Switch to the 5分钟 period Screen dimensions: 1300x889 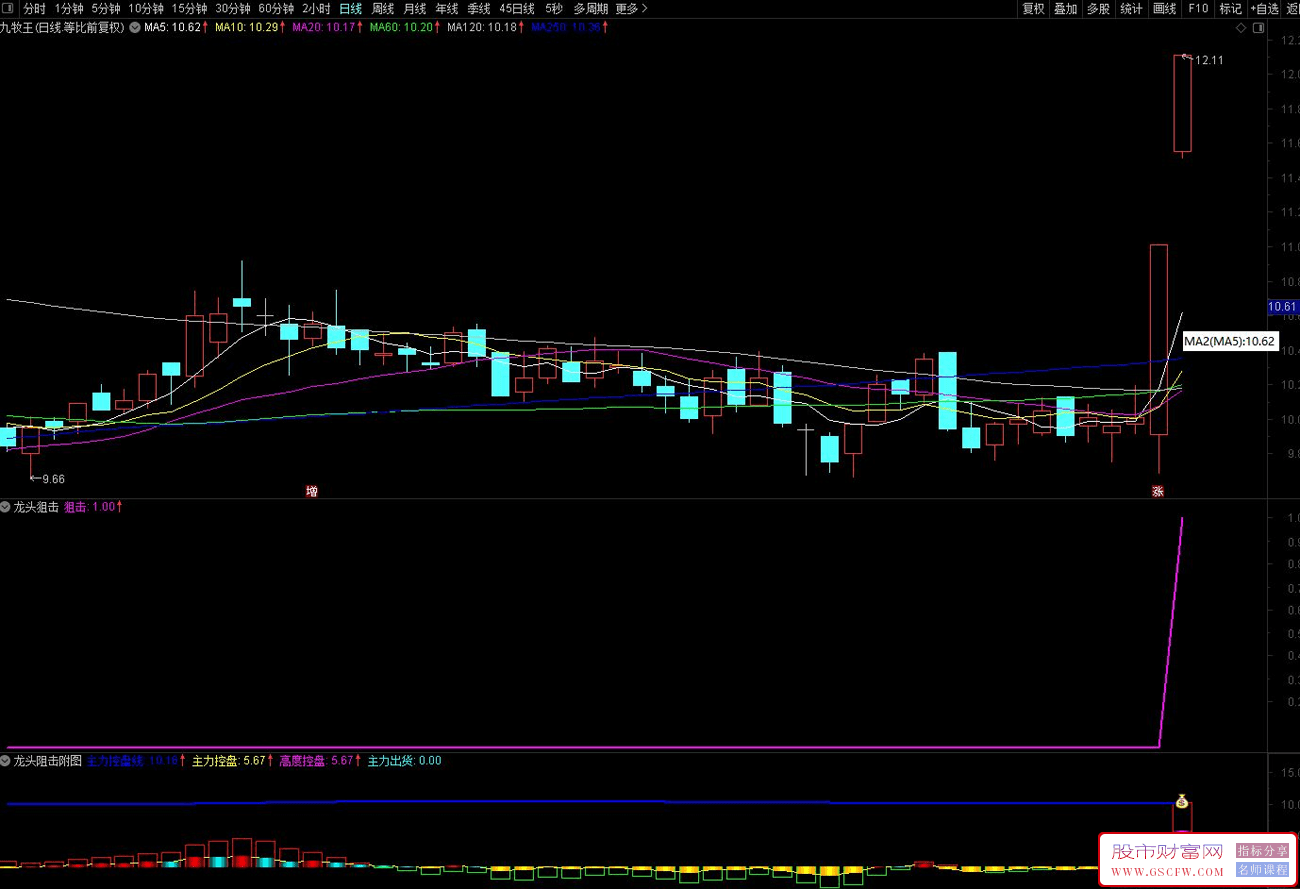click(x=107, y=8)
